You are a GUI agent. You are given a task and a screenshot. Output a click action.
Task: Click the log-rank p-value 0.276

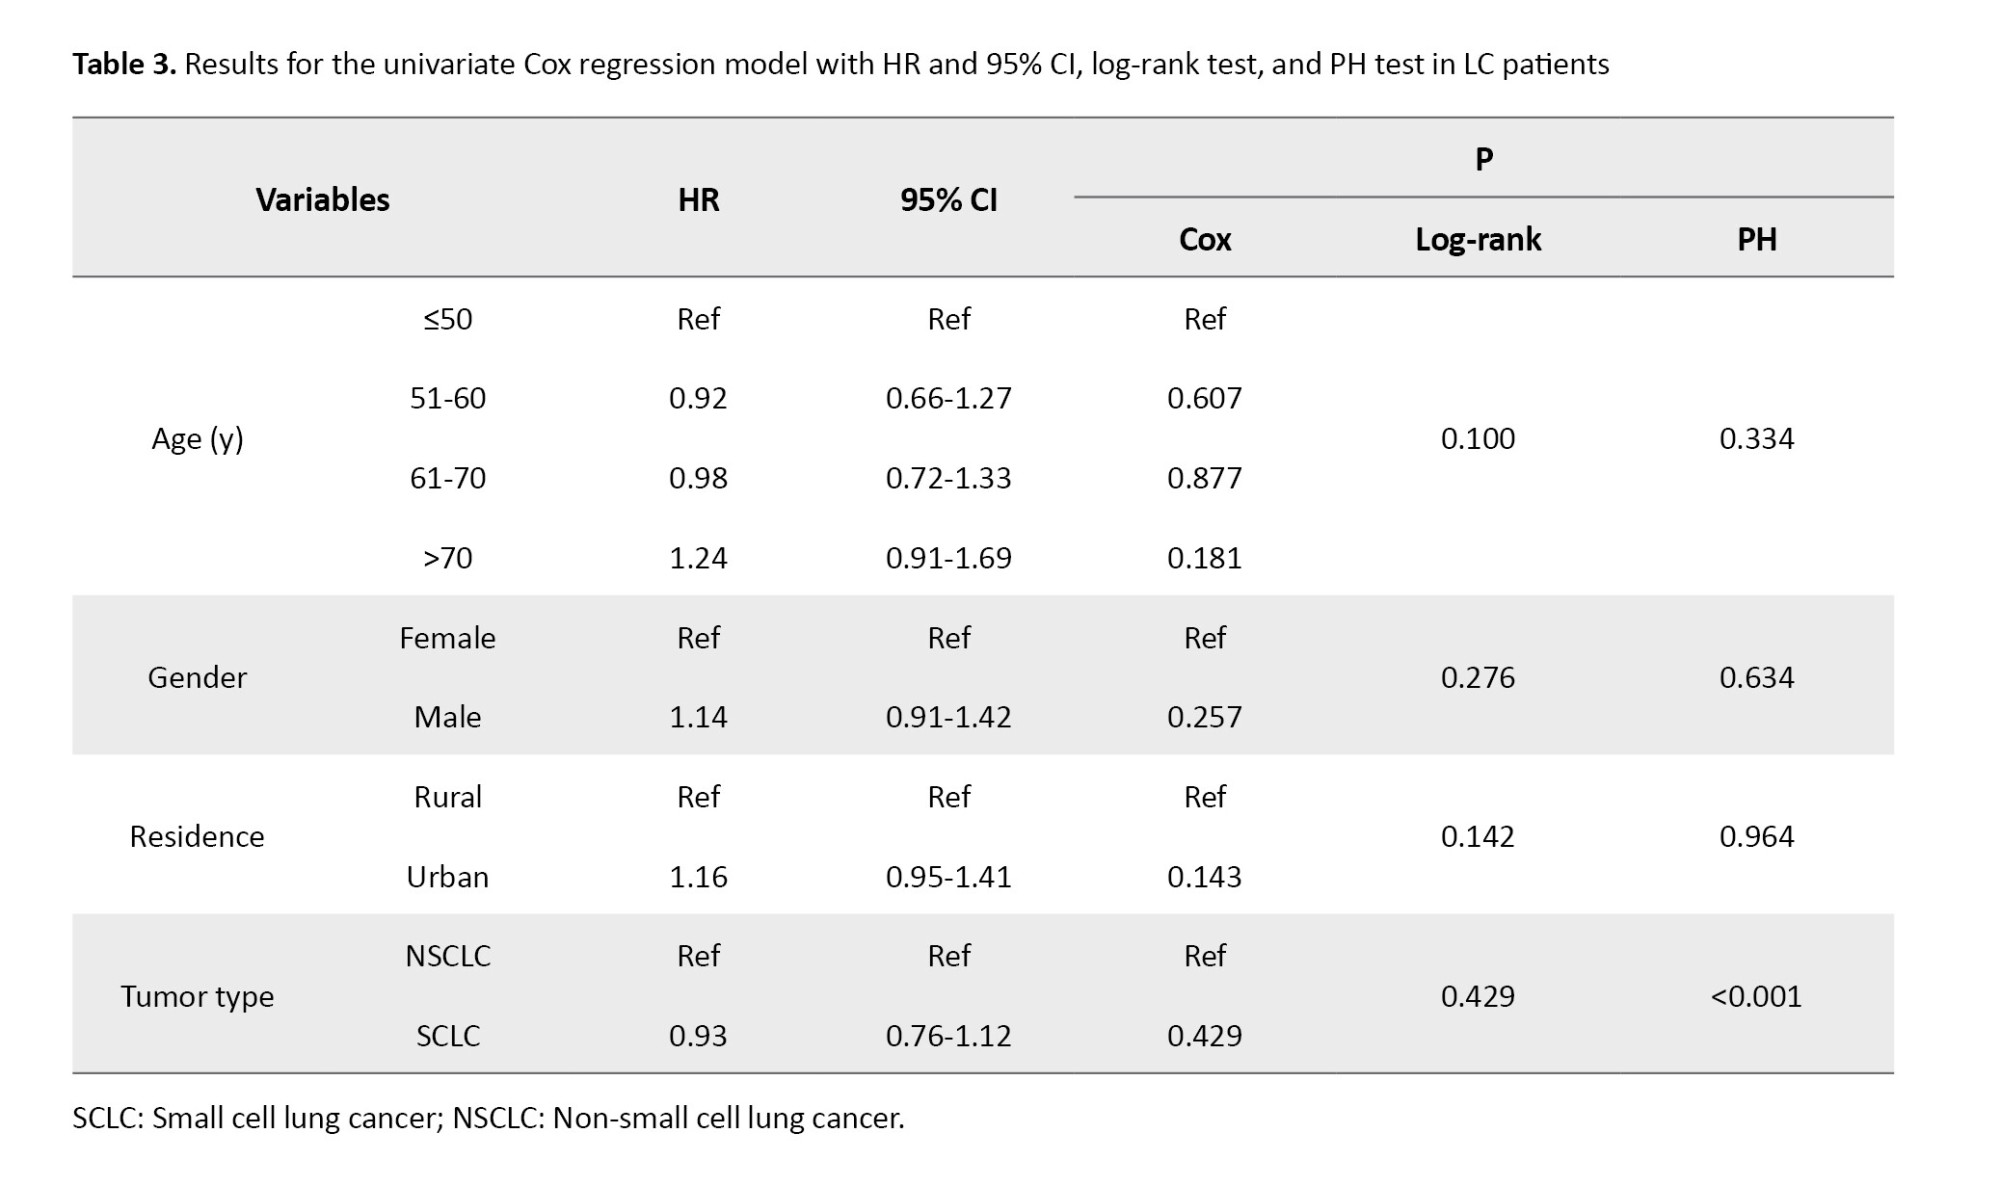pos(1477,677)
